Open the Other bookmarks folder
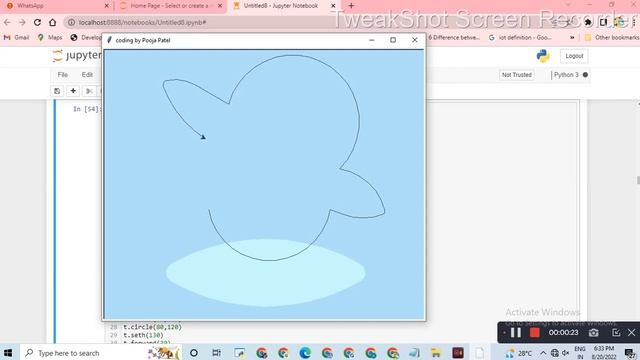The height and width of the screenshot is (360, 640). [x=611, y=37]
